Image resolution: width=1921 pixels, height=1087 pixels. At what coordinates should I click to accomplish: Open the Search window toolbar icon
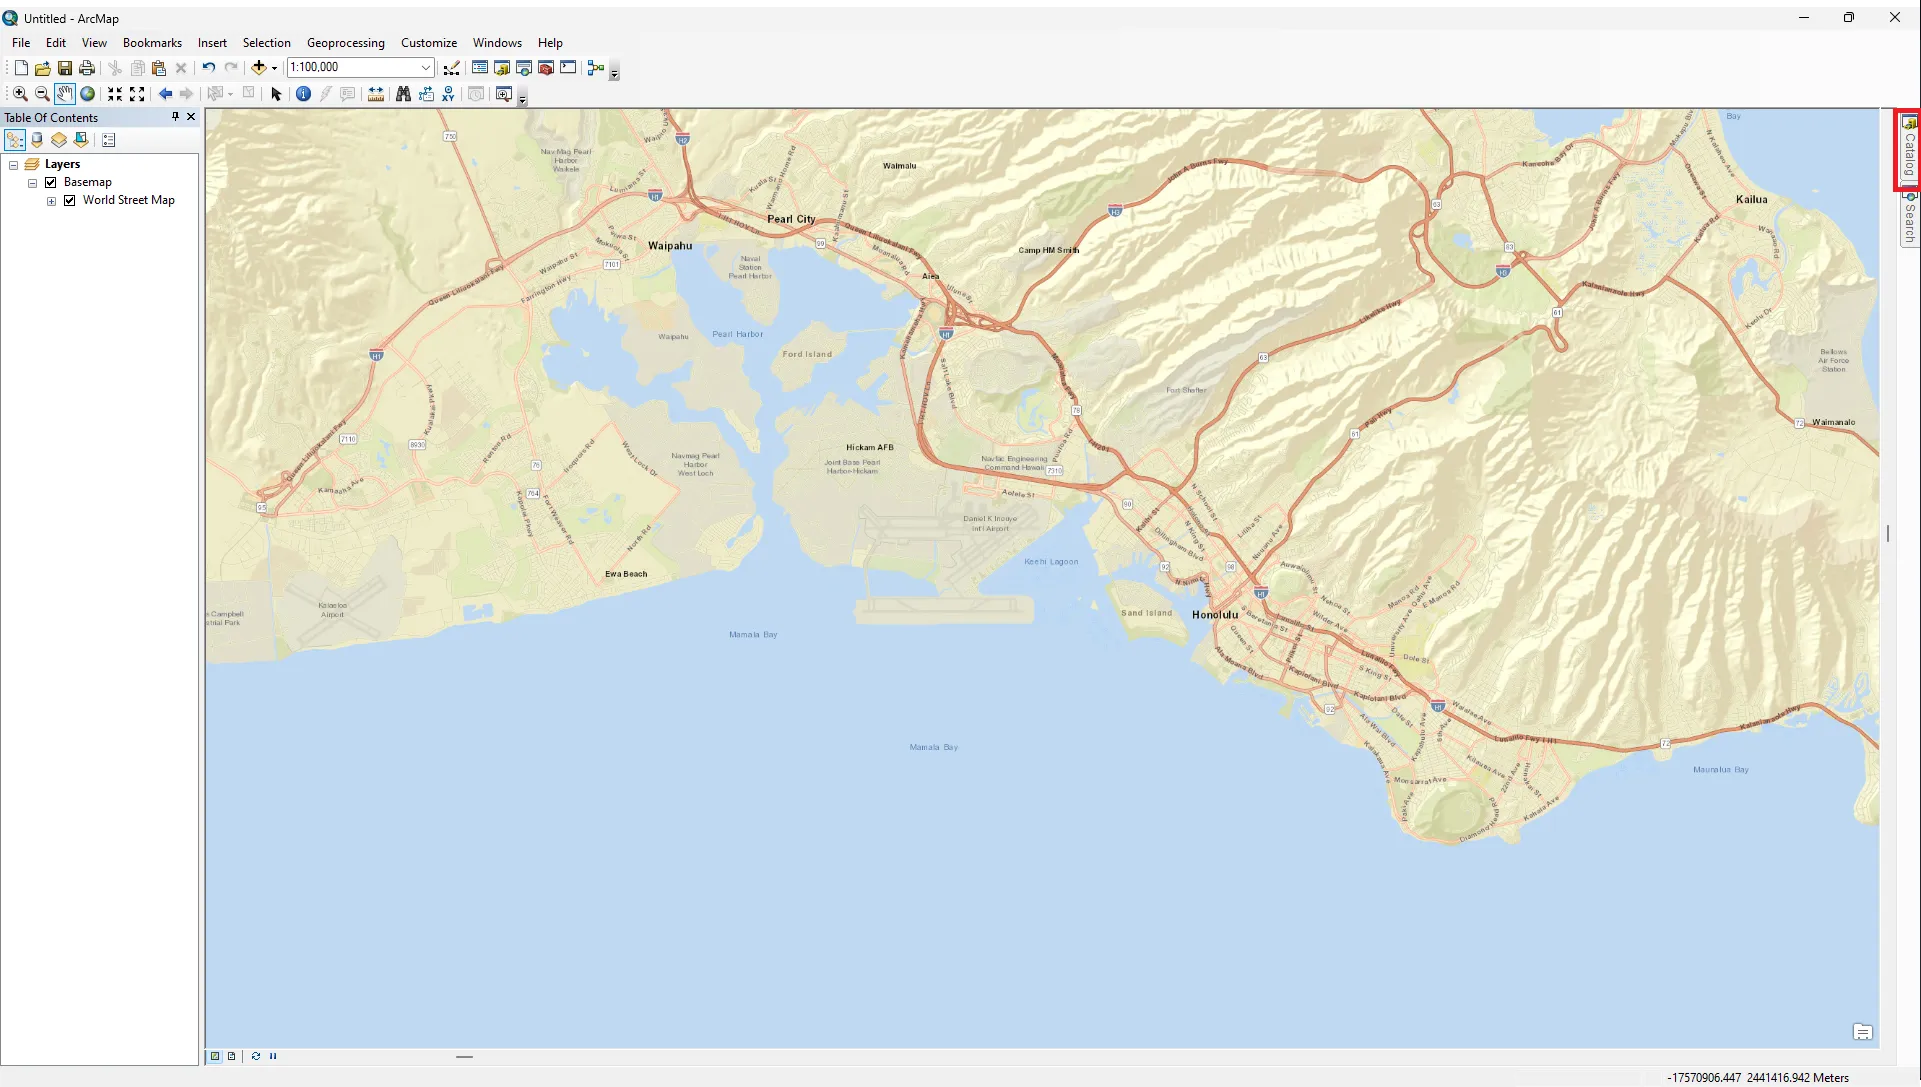524,68
